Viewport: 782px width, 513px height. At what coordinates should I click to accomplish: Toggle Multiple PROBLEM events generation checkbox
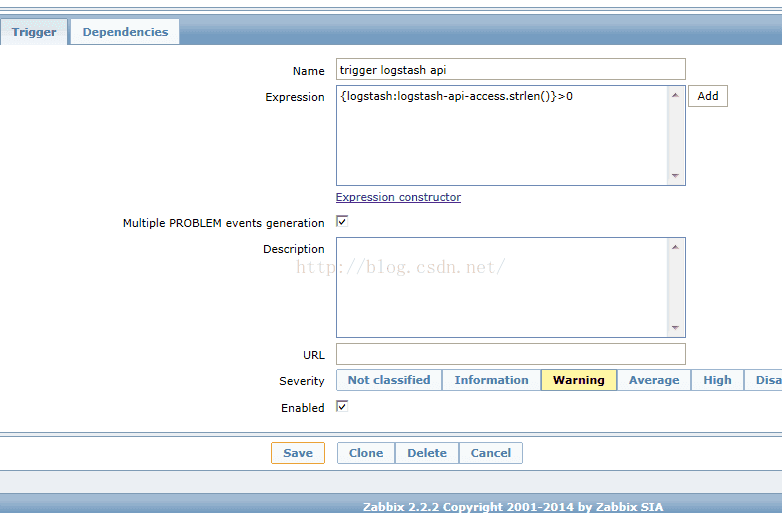tap(342, 221)
